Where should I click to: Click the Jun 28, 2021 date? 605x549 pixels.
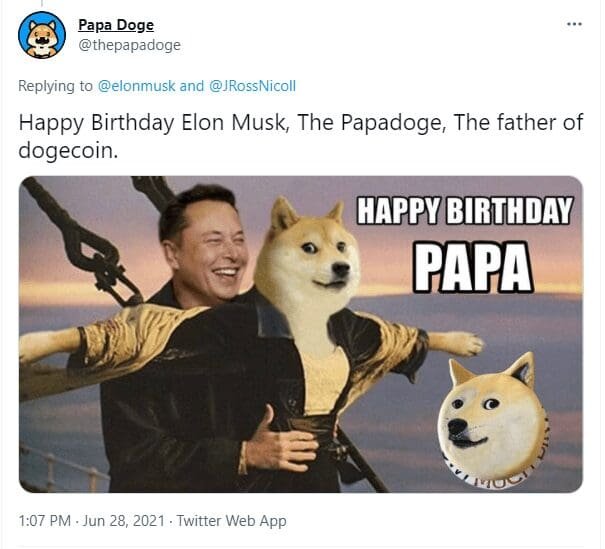tap(124, 521)
